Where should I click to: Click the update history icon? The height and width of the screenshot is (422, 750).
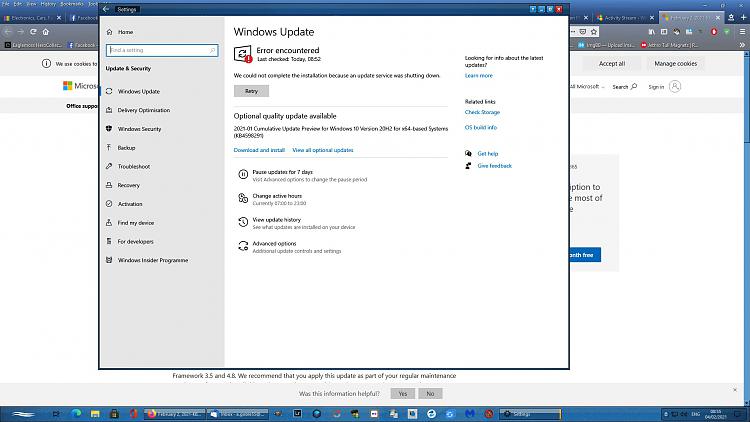click(243, 222)
